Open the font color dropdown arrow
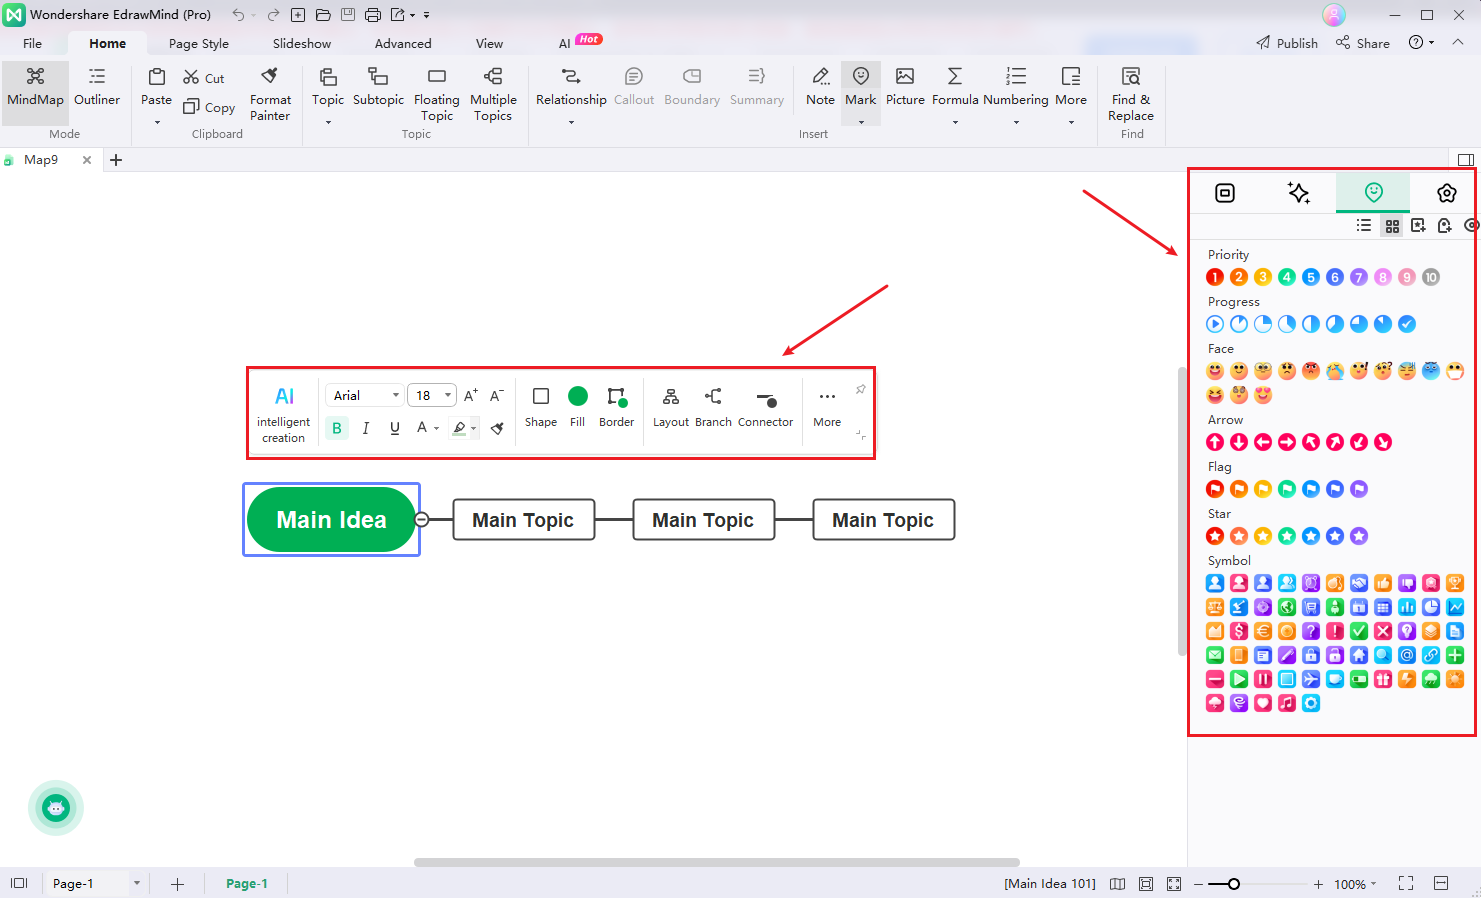 click(437, 429)
